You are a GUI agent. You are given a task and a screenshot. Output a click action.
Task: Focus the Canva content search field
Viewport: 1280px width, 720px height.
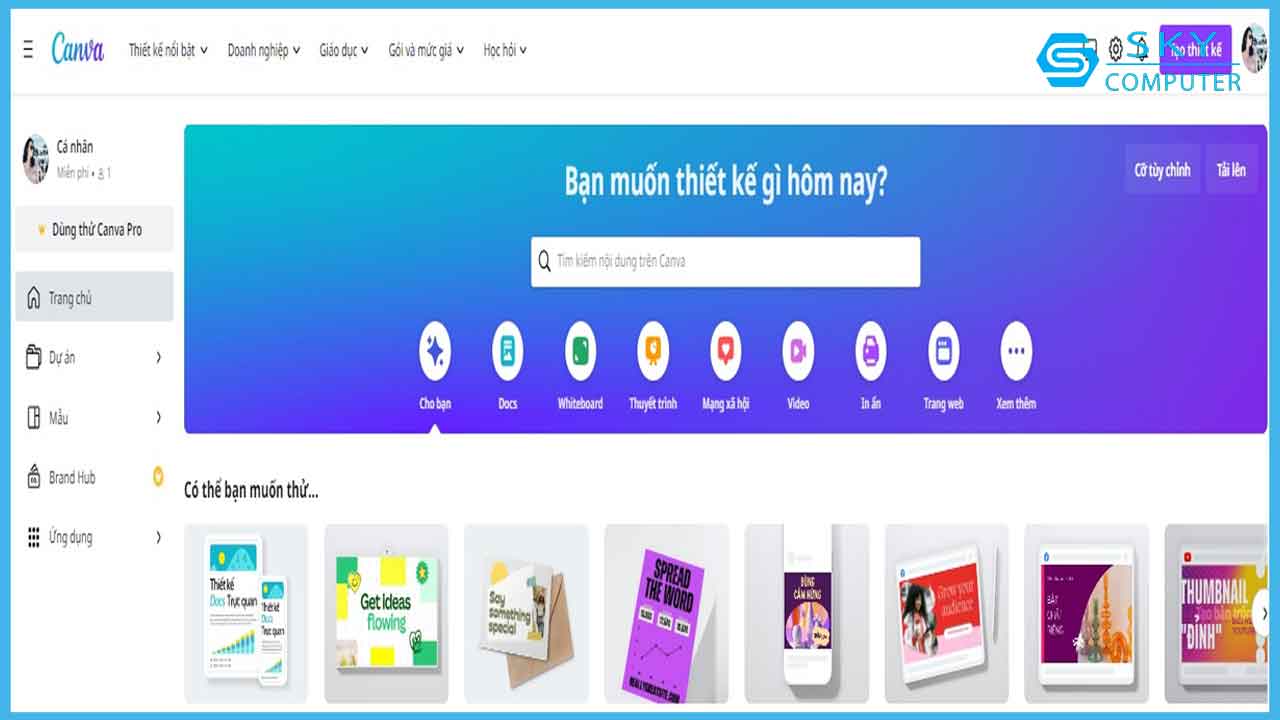(725, 261)
